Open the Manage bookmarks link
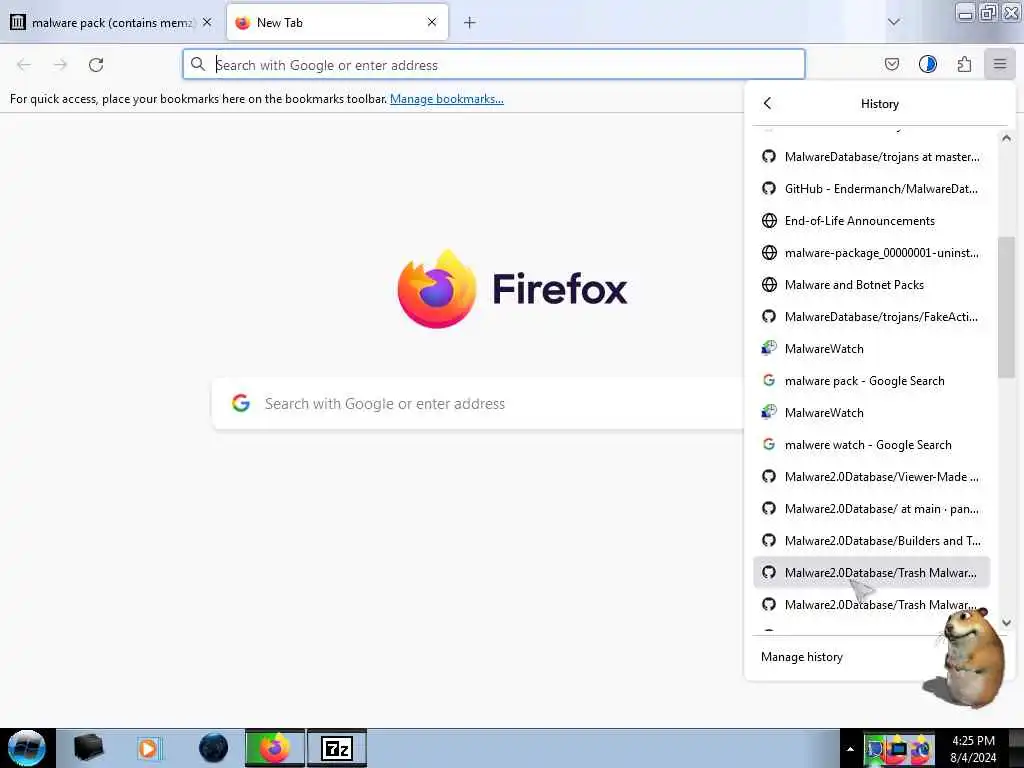Image resolution: width=1024 pixels, height=768 pixels. (x=447, y=99)
